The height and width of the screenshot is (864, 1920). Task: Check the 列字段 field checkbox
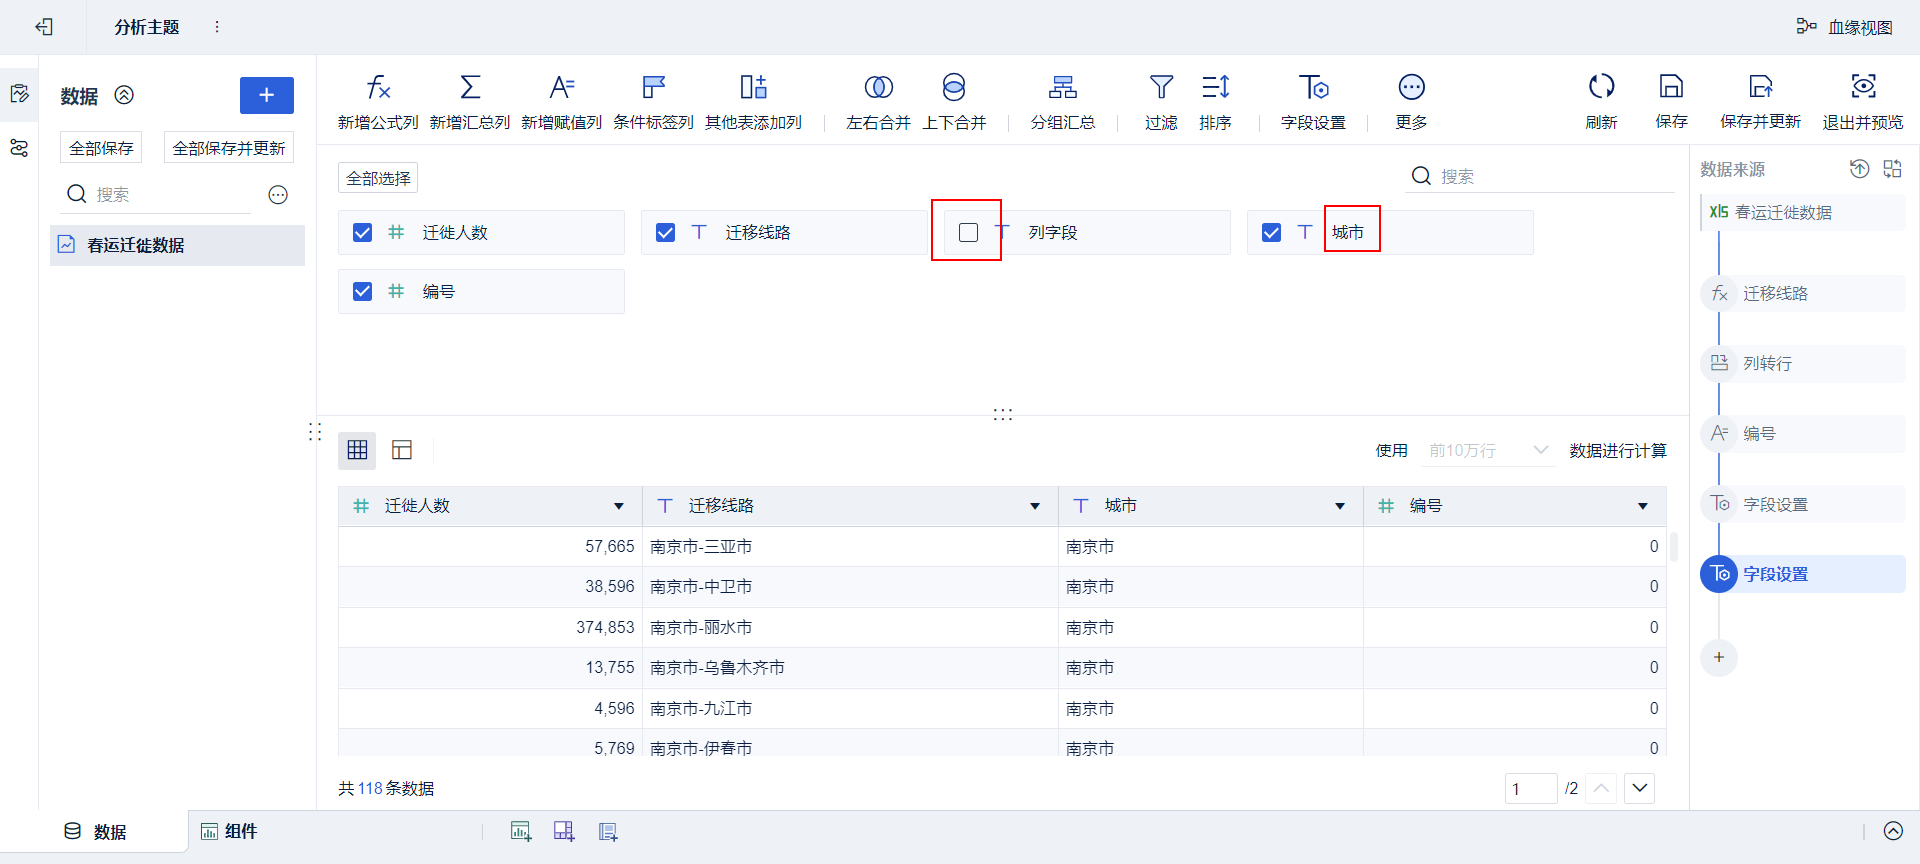tap(968, 232)
